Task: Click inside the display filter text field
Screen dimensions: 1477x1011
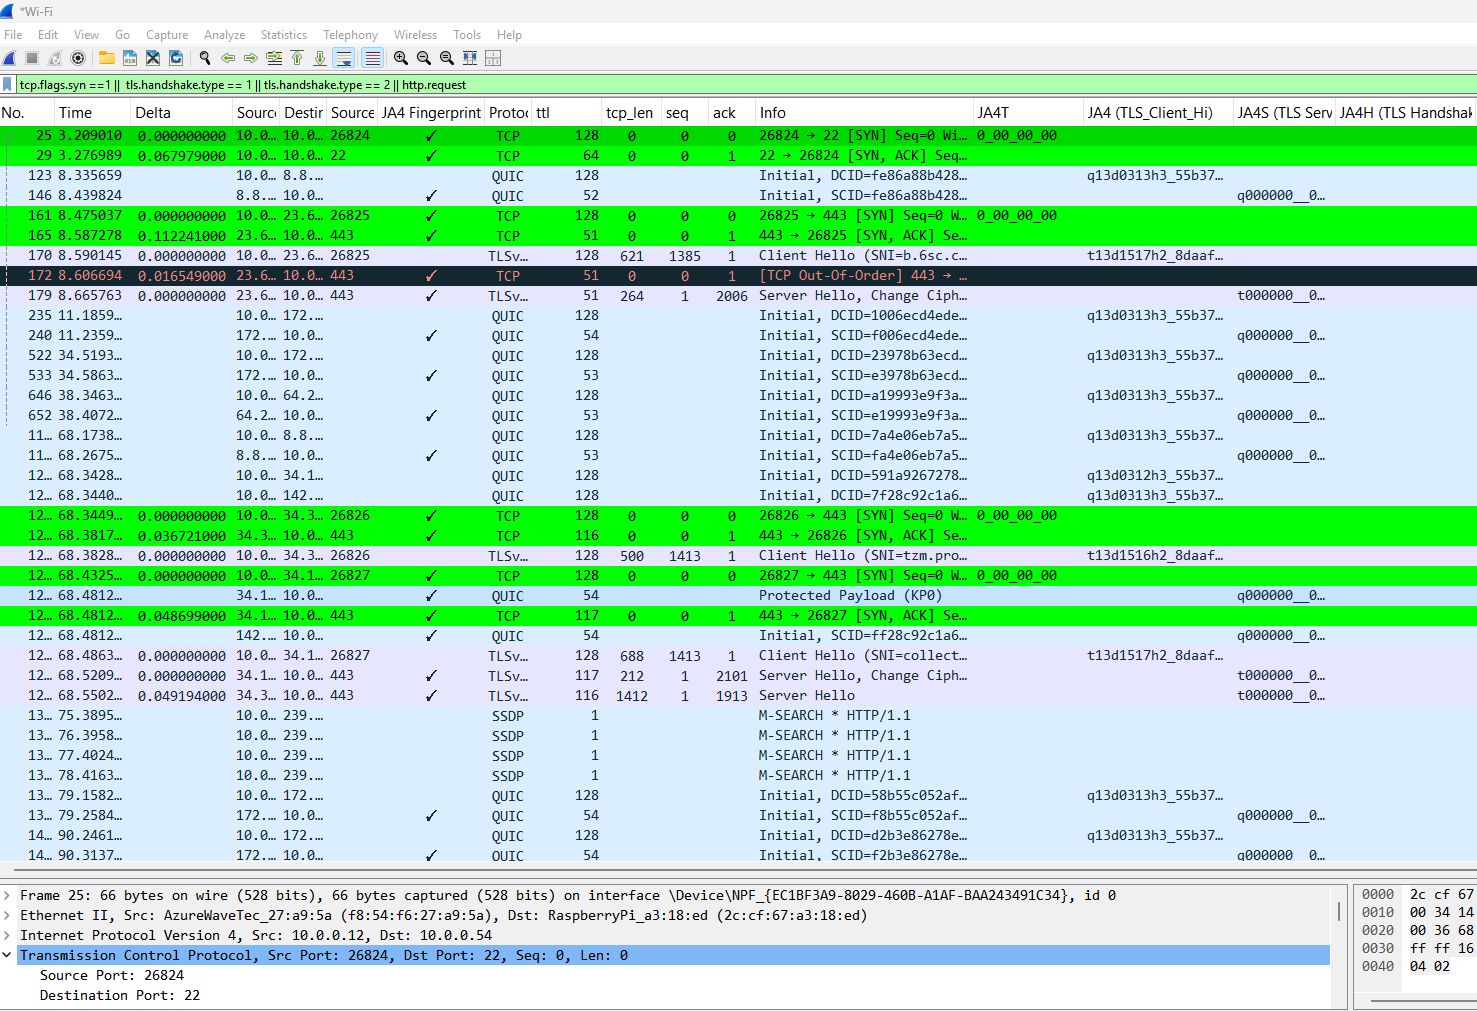Action: click(700, 85)
